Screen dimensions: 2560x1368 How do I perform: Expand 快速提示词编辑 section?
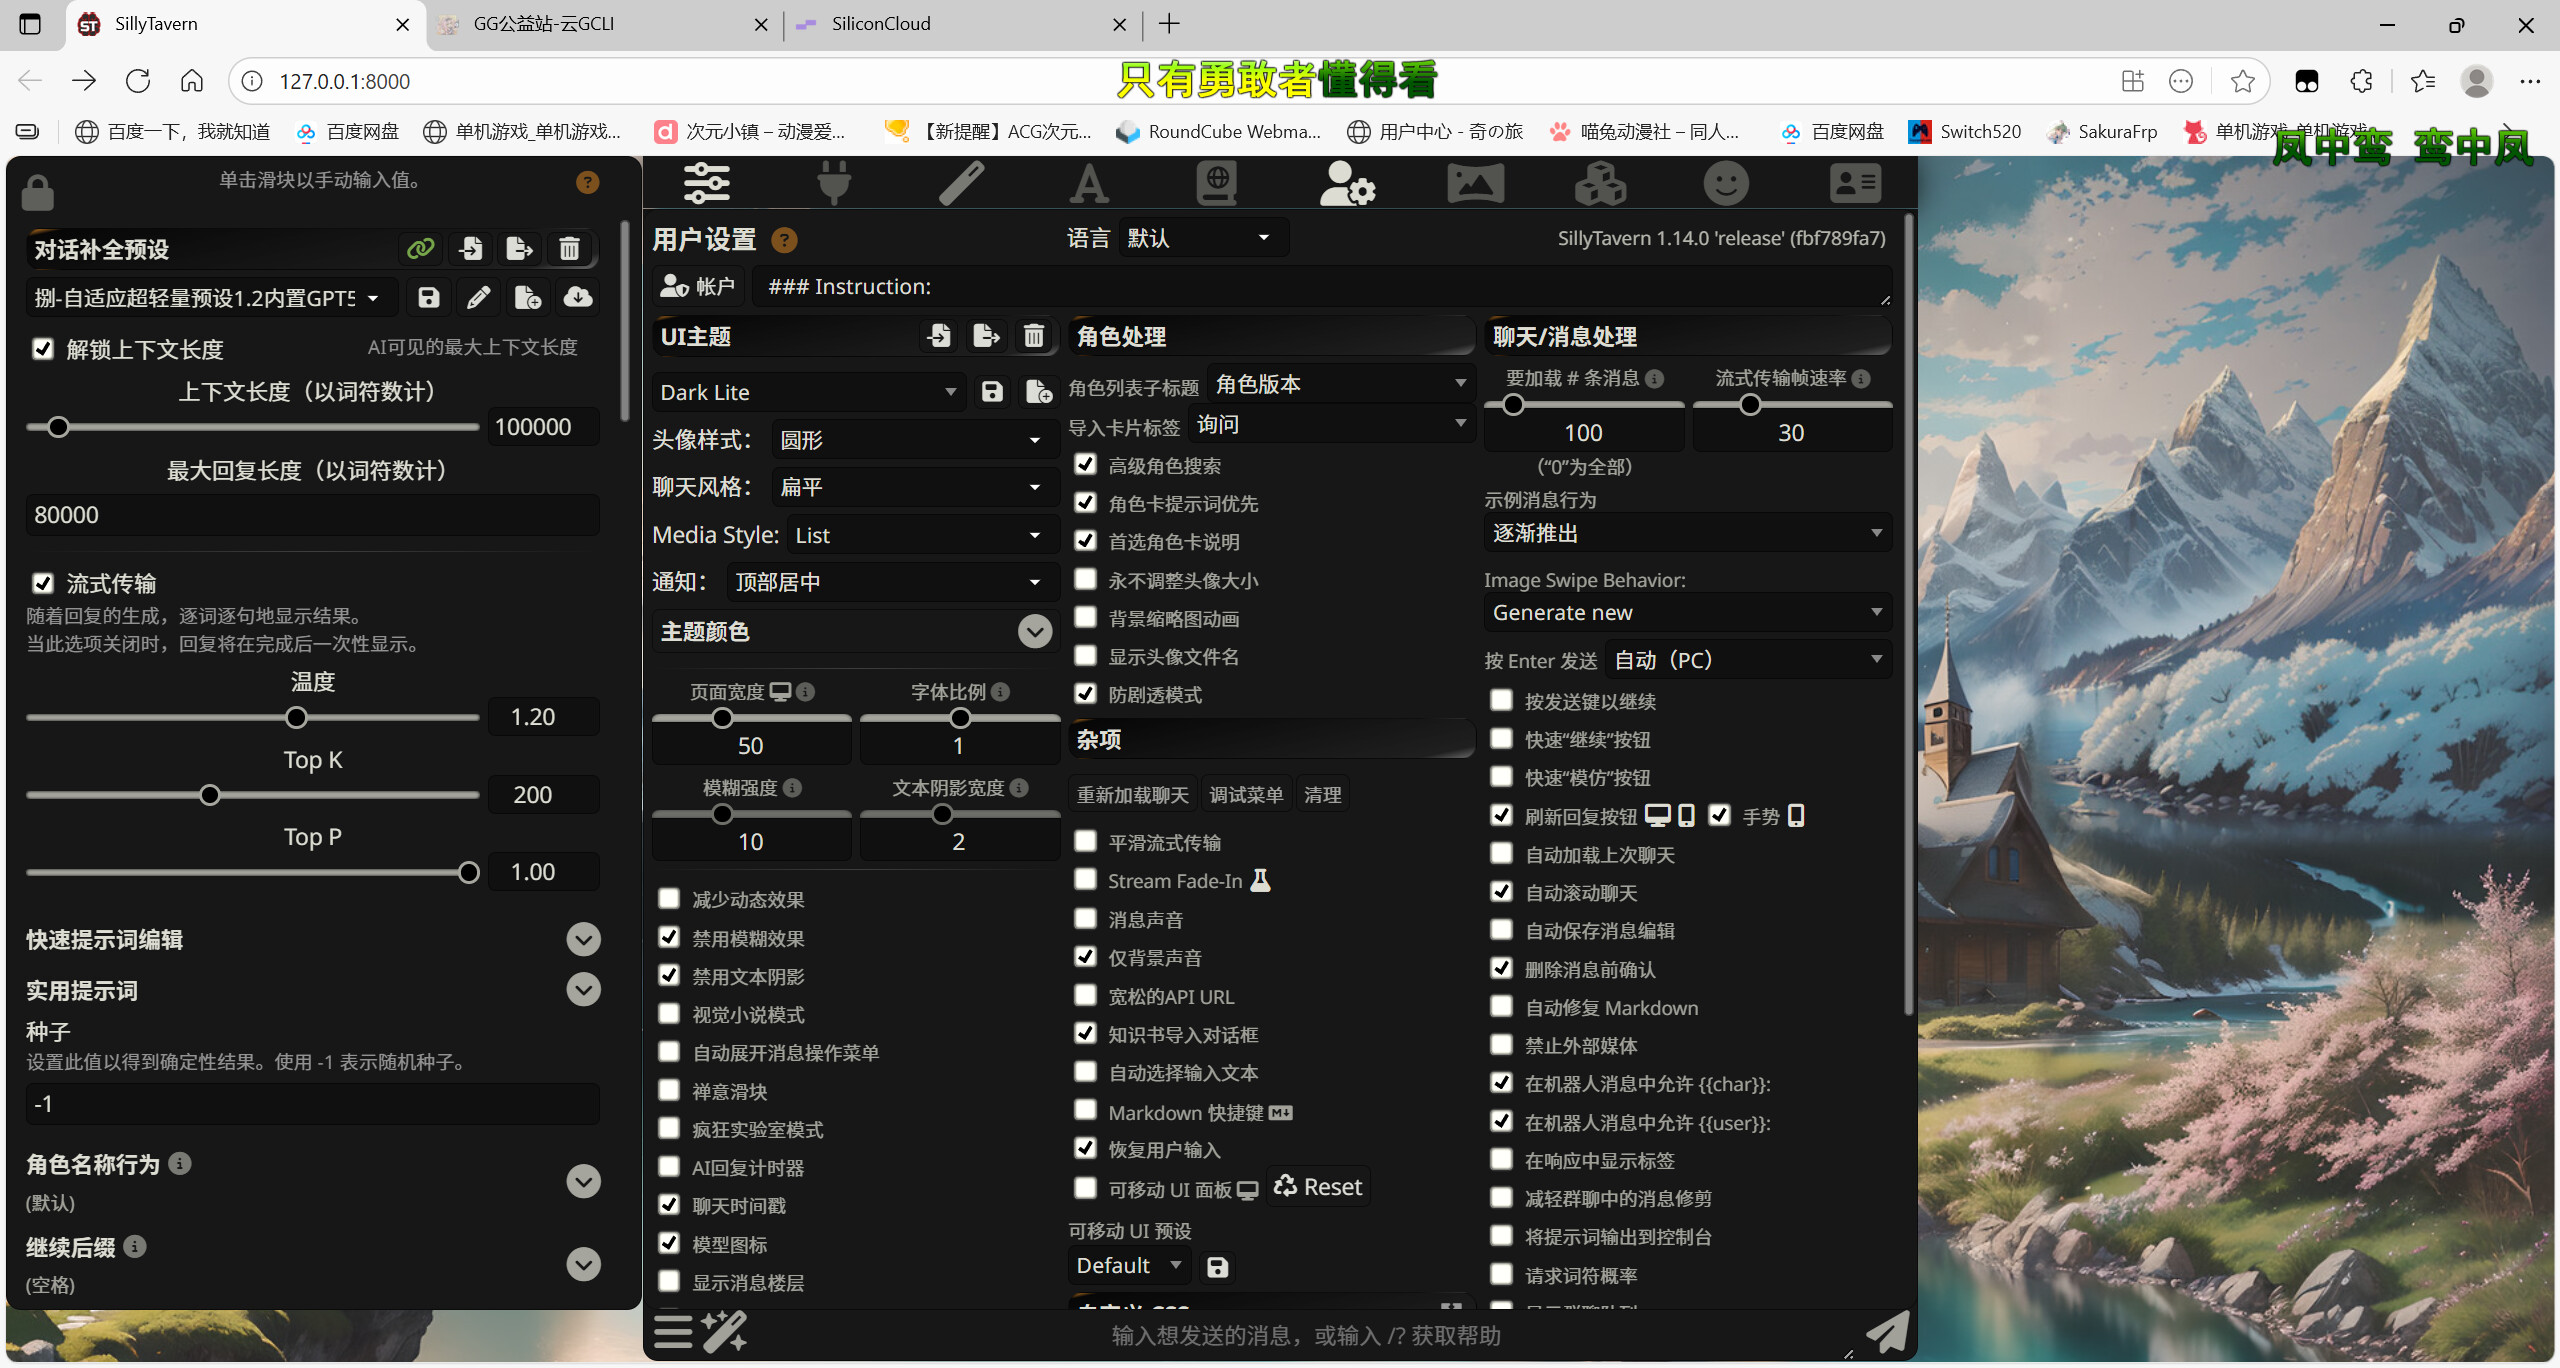click(583, 939)
